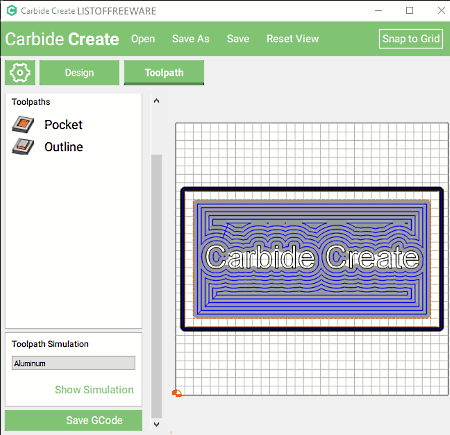This screenshot has width=450, height=435.
Task: Click the dark outline rectangle border on canvas
Action: (x=312, y=190)
